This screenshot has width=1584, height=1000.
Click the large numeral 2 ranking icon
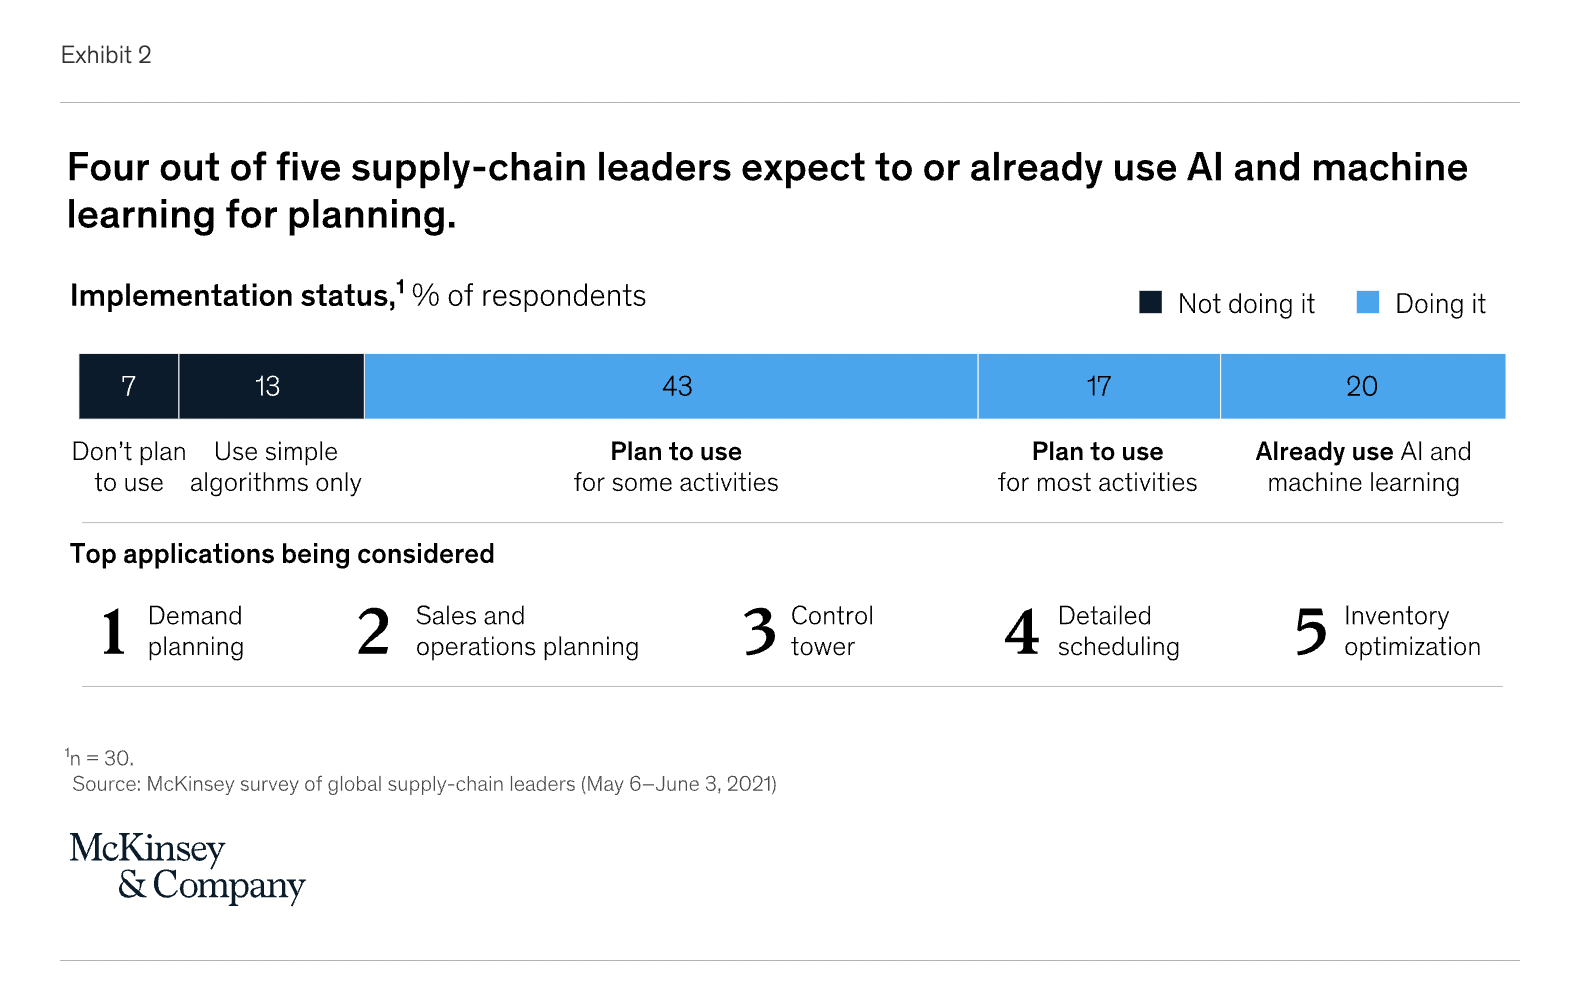point(374,632)
